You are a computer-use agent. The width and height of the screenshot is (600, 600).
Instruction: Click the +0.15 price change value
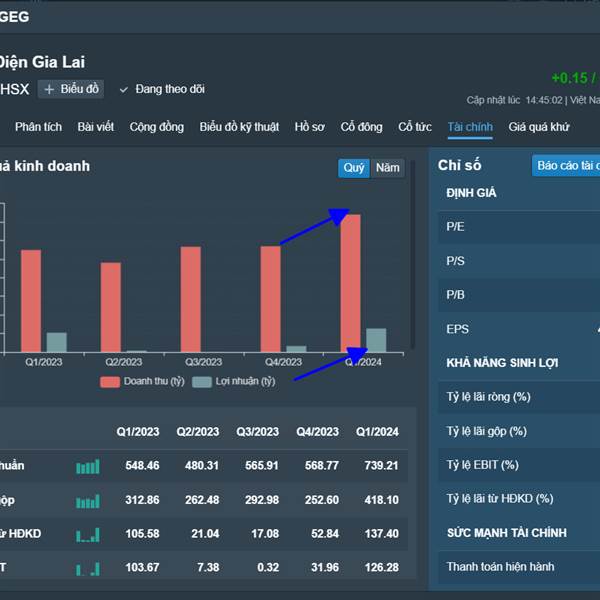click(x=569, y=78)
